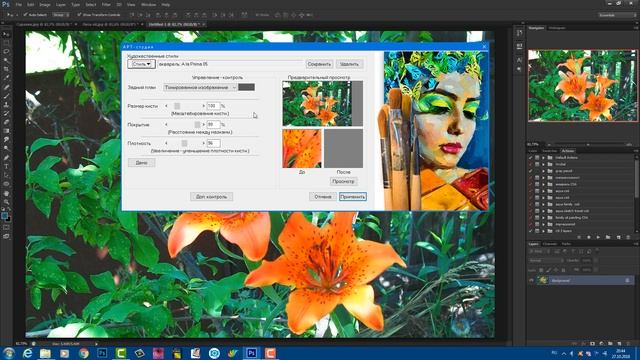The height and width of the screenshot is (360, 640).
Task: Open the Layer menu
Action: tap(60, 4)
